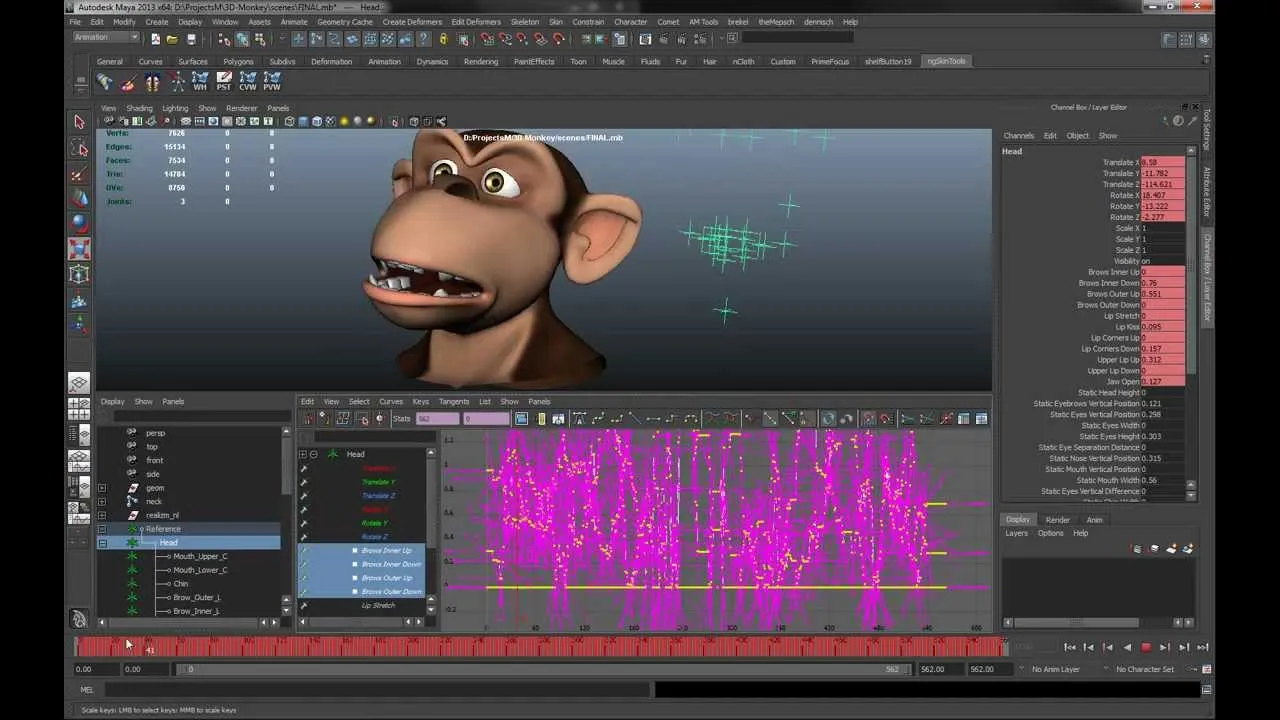Select the four-view layout icon

pos(79,409)
